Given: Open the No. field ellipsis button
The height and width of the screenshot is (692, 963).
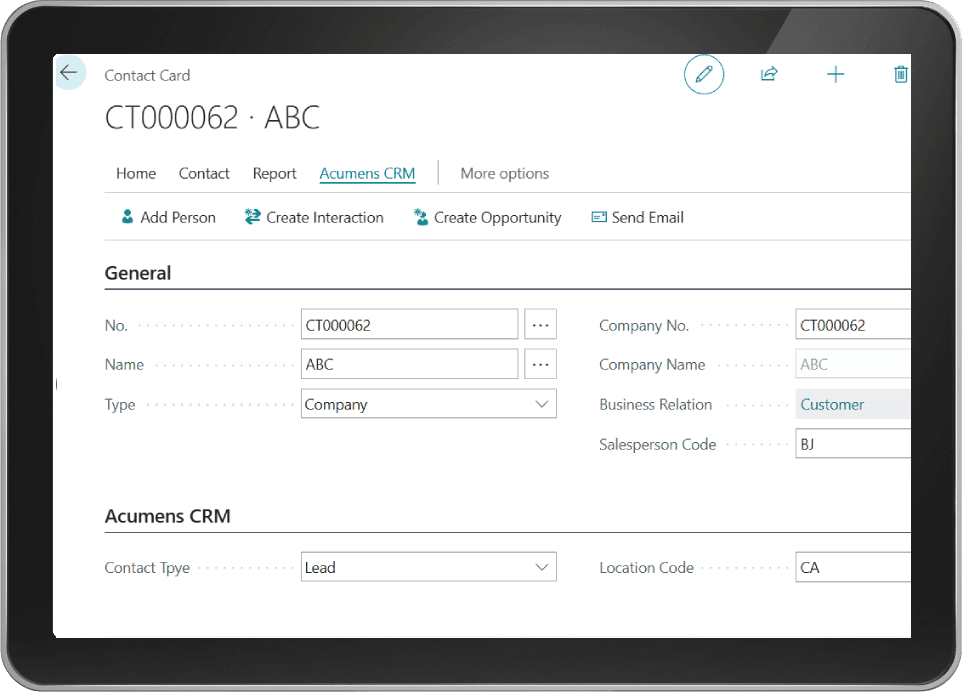Looking at the screenshot, I should (540, 324).
